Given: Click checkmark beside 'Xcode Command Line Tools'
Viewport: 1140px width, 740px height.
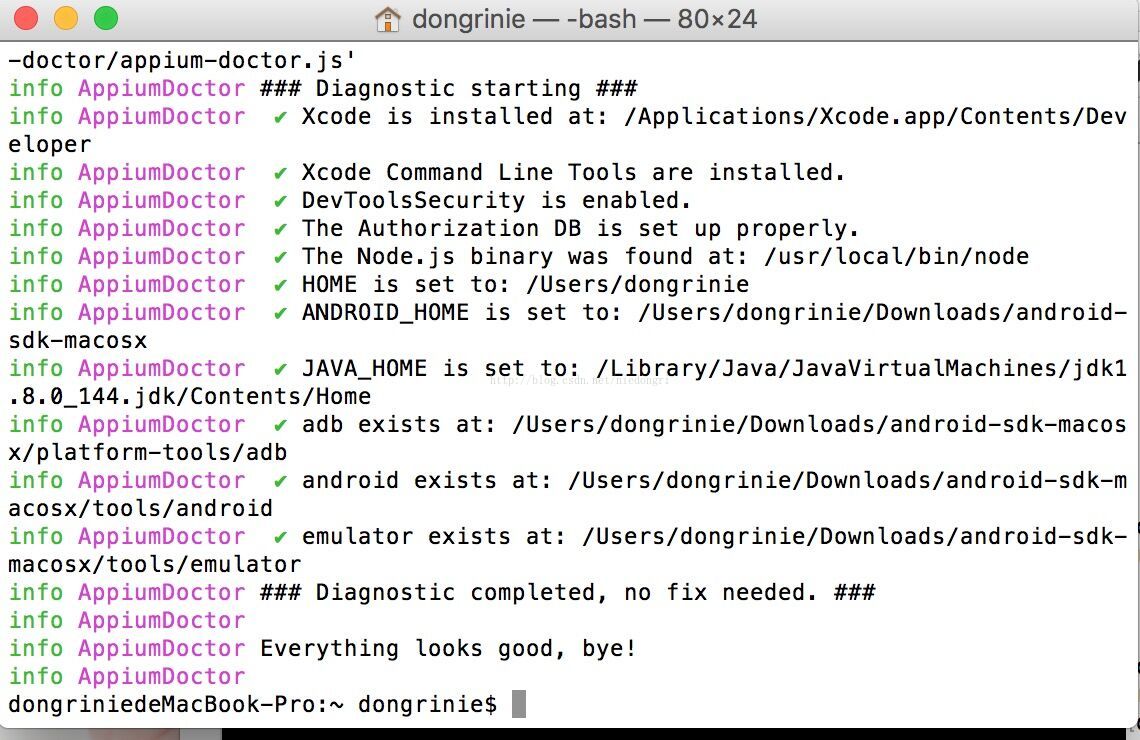Looking at the screenshot, I should pos(281,173).
